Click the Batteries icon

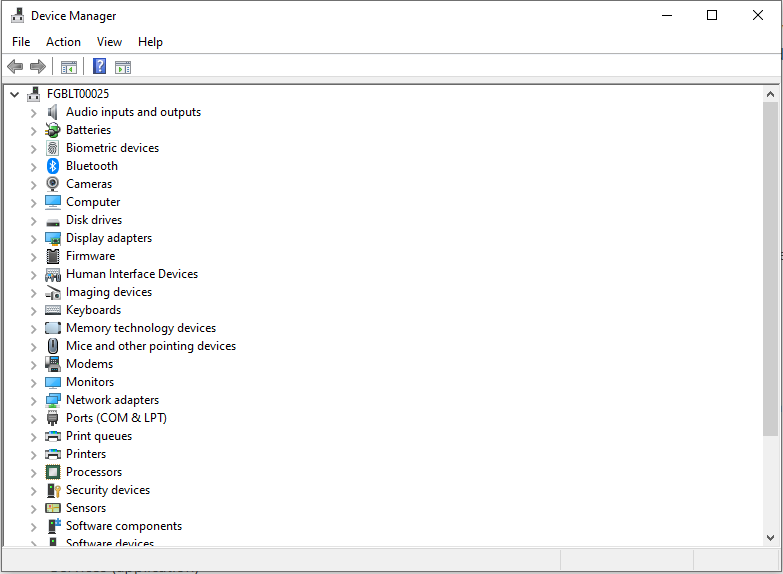point(52,130)
